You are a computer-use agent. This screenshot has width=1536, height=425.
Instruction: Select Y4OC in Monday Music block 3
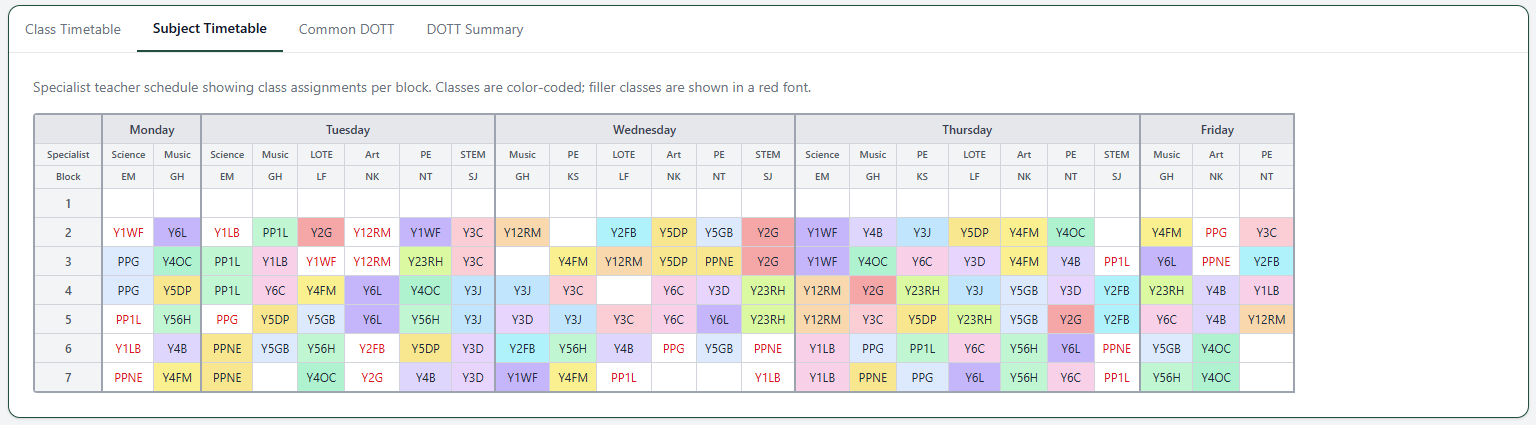coord(177,262)
